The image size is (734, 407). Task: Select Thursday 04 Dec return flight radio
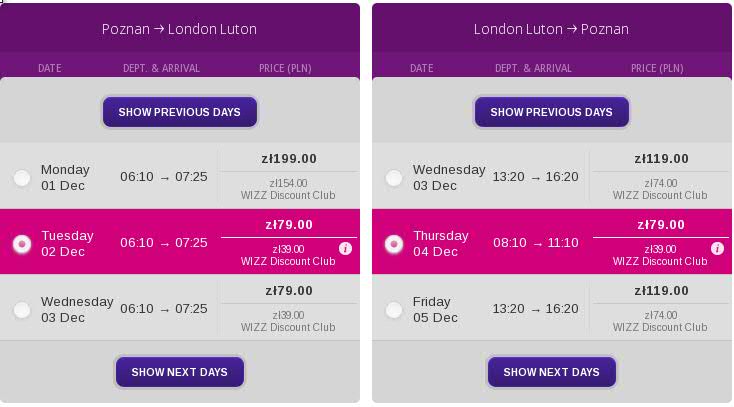pyautogui.click(x=394, y=244)
